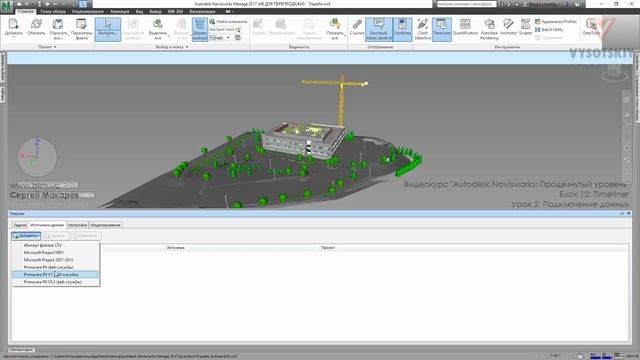The height and width of the screenshot is (360, 640).
Task: Open the Источники данных tab in TimeLiner
Action: tap(47, 225)
